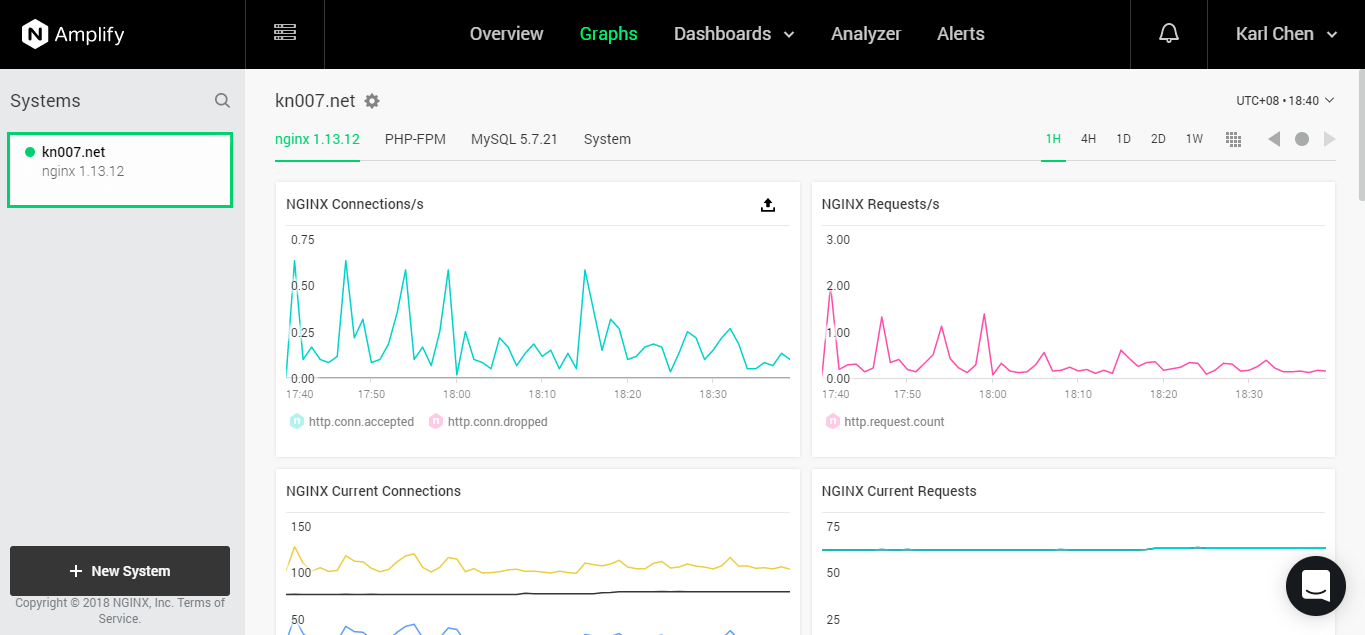Open kn007.net settings gear
1365x635 pixels.
click(372, 101)
